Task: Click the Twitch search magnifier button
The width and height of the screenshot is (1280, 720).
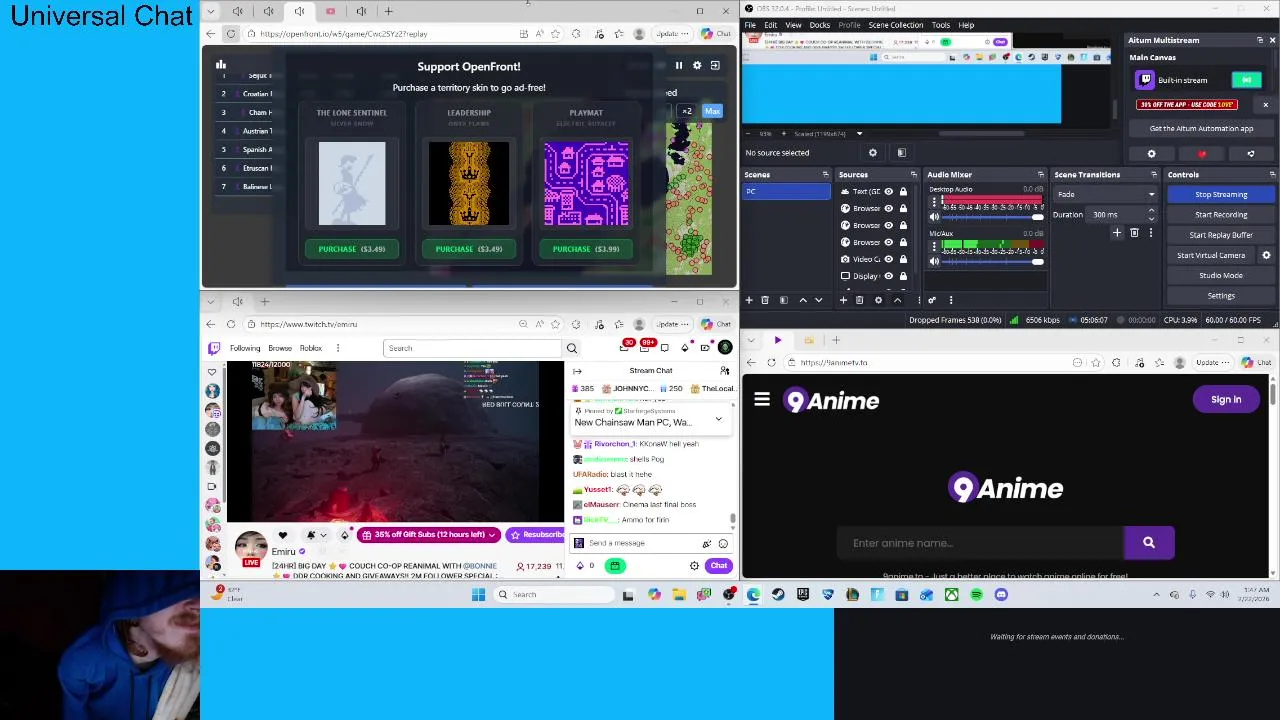Action: pyautogui.click(x=572, y=348)
